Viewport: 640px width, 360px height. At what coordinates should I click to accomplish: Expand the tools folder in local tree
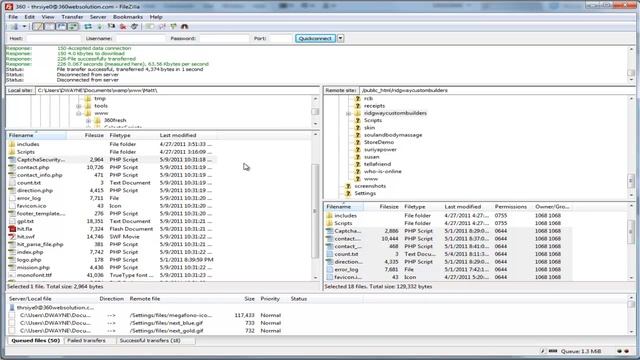(x=79, y=106)
